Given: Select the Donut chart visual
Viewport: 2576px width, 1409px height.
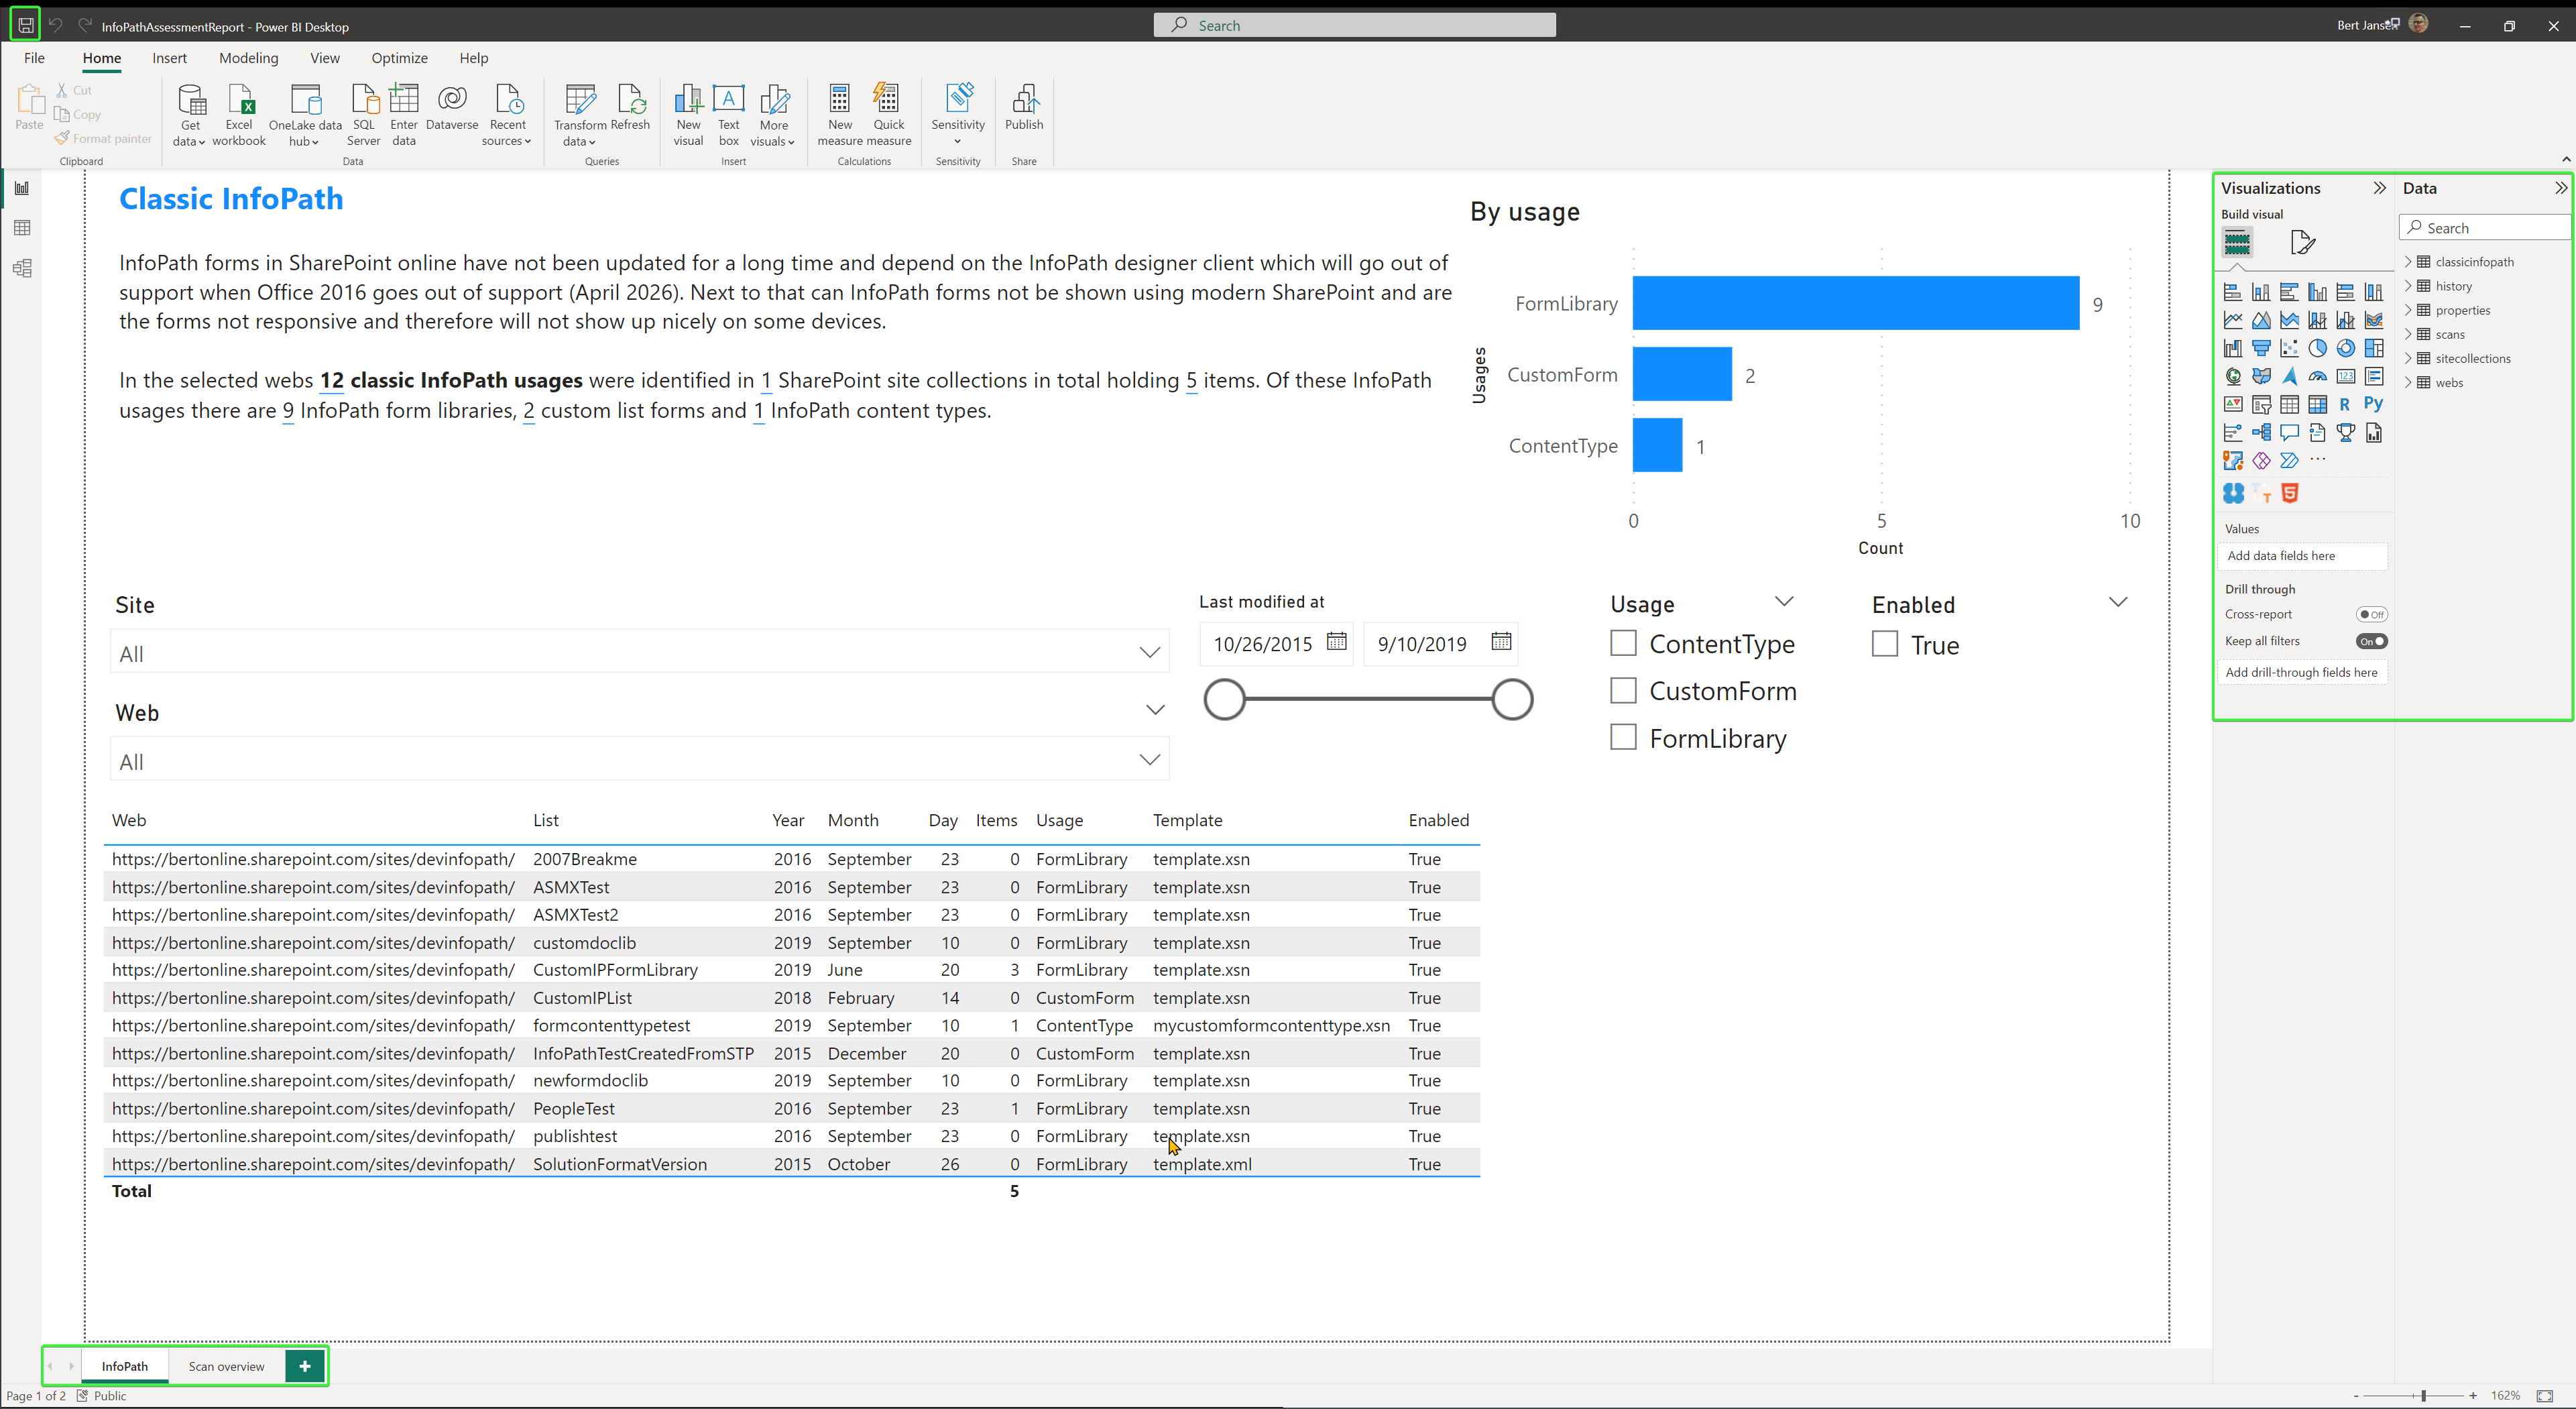Looking at the screenshot, I should click(2345, 348).
